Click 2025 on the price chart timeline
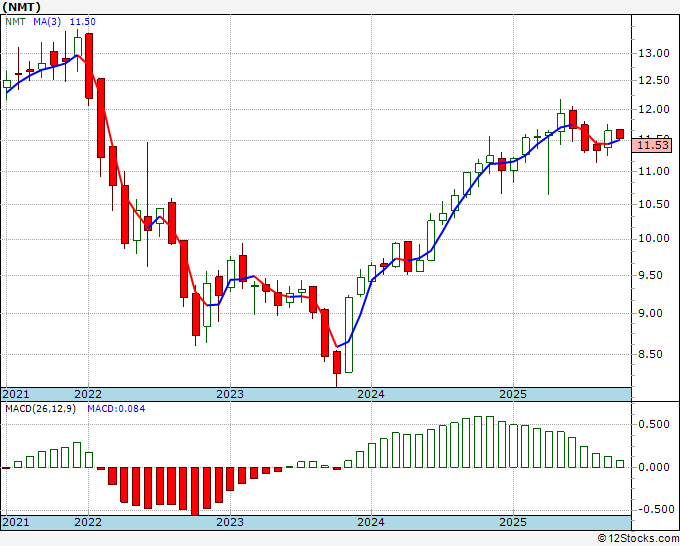This screenshot has width=680, height=546. pyautogui.click(x=513, y=394)
